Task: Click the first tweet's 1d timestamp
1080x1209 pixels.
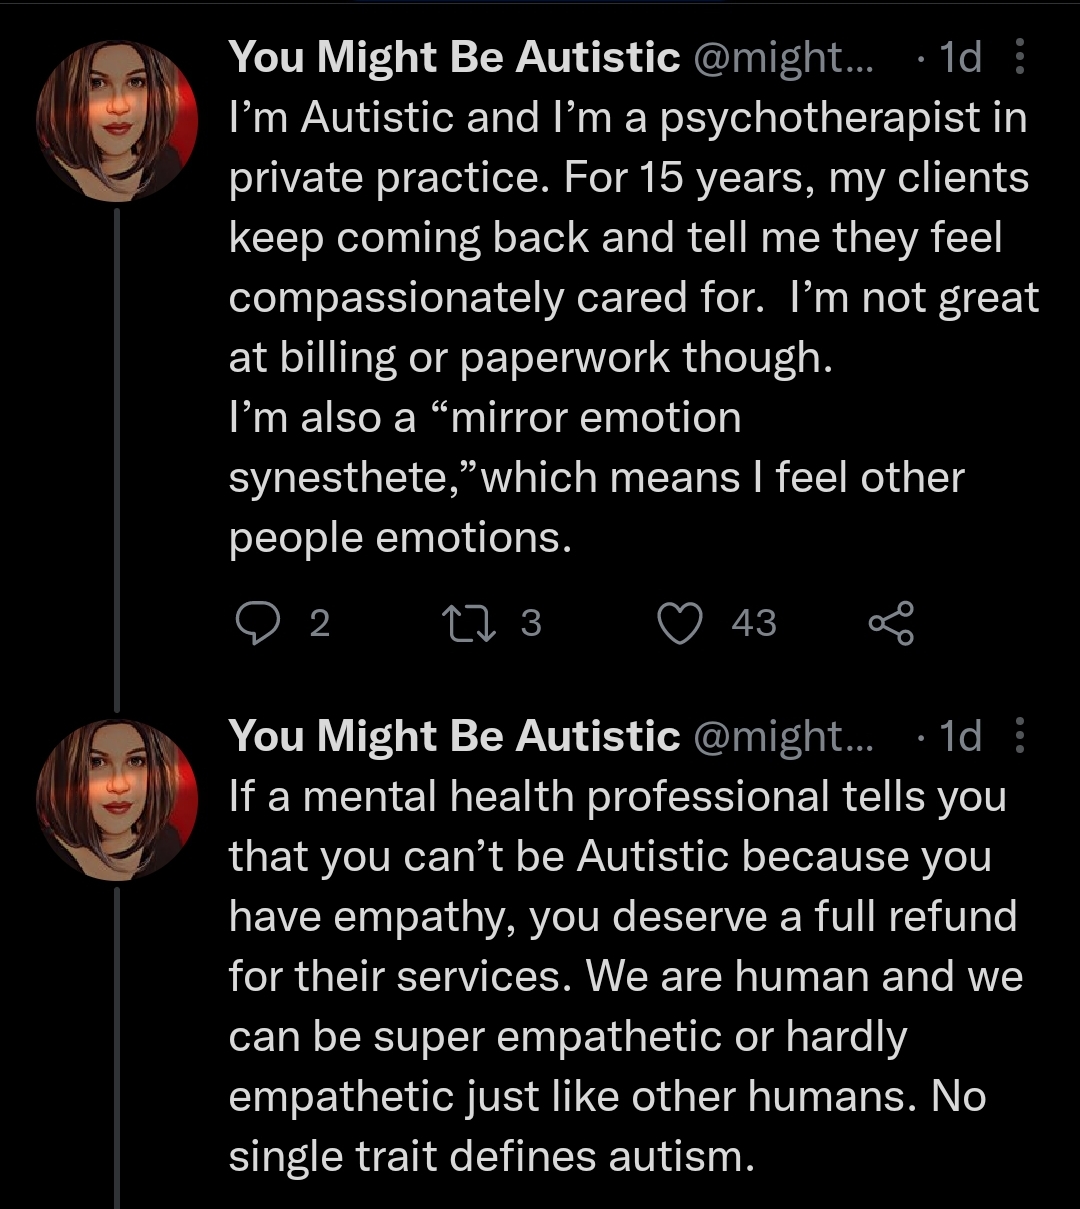Action: (960, 58)
